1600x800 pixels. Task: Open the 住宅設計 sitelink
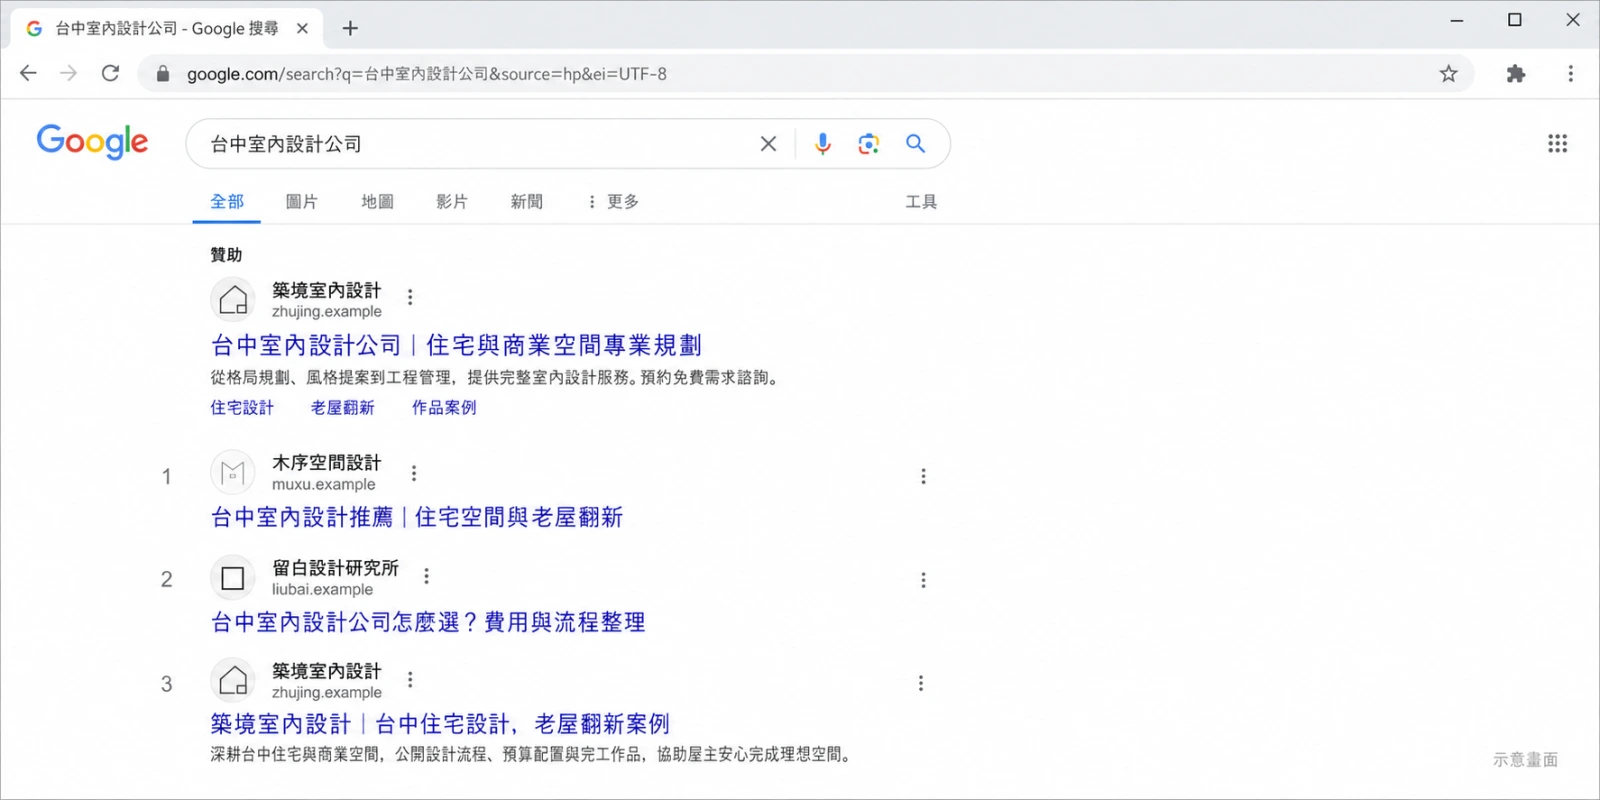click(242, 408)
